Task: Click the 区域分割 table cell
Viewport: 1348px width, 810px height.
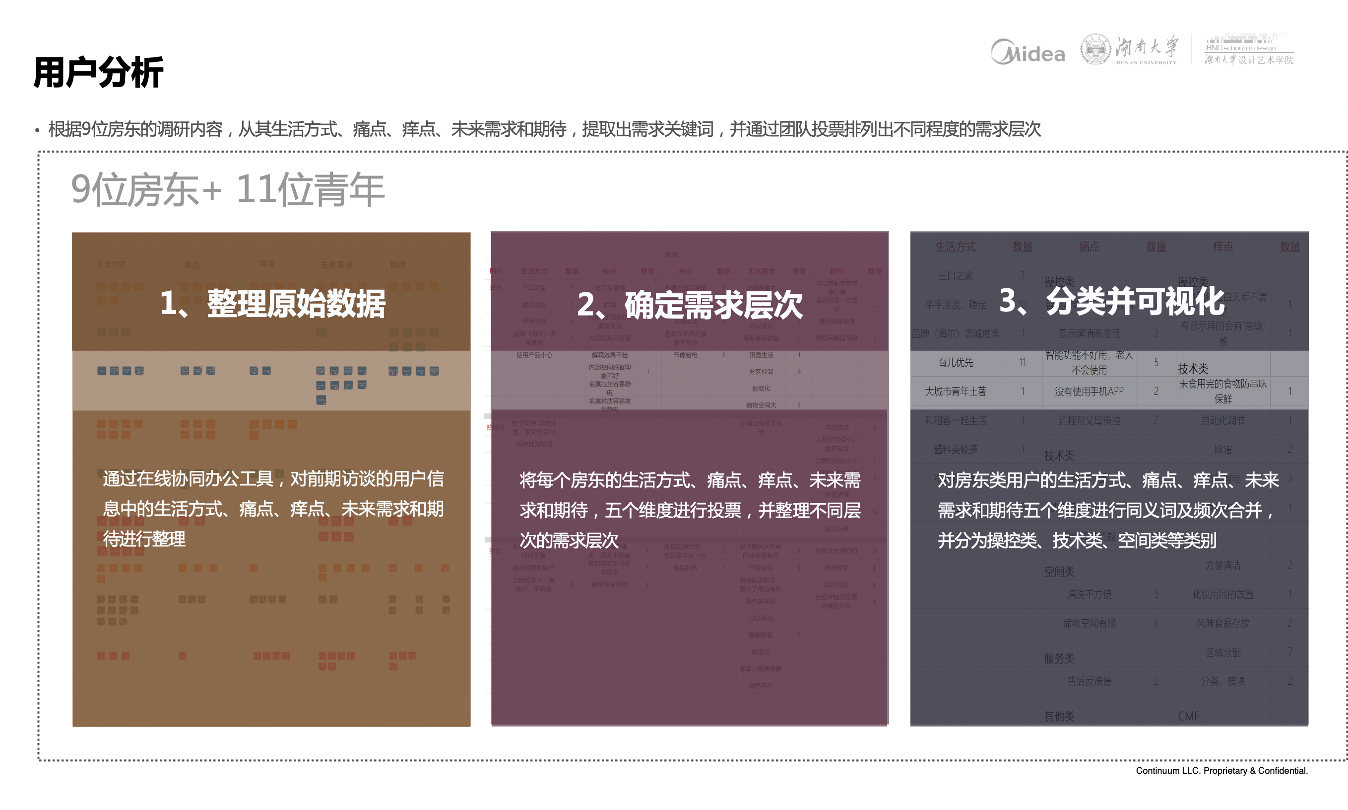Action: [1222, 652]
